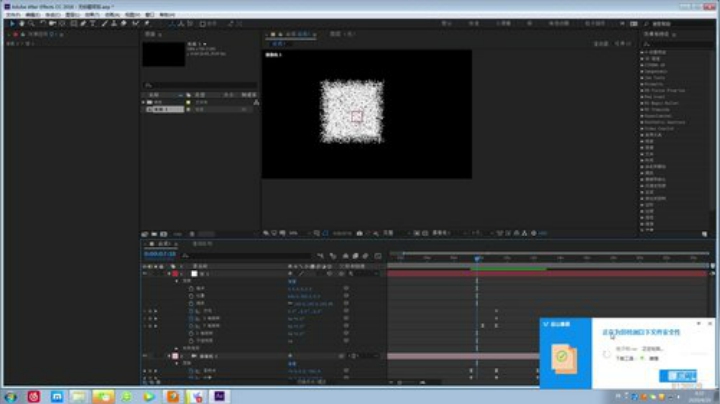Viewport: 720px width, 404px height.
Task: Expand topmost category in Effects & Presets list
Action: [x=642, y=52]
